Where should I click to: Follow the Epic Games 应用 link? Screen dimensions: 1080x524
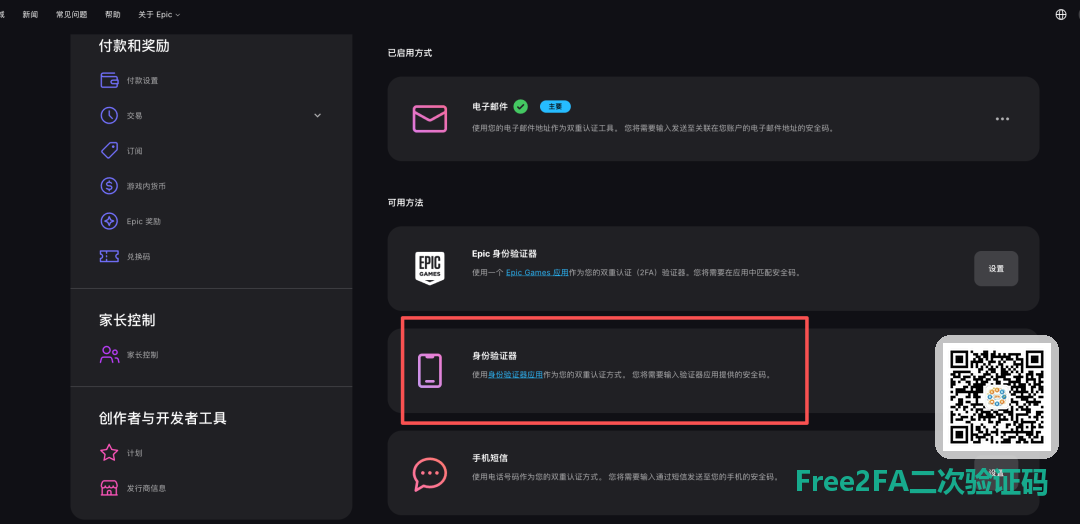537,273
